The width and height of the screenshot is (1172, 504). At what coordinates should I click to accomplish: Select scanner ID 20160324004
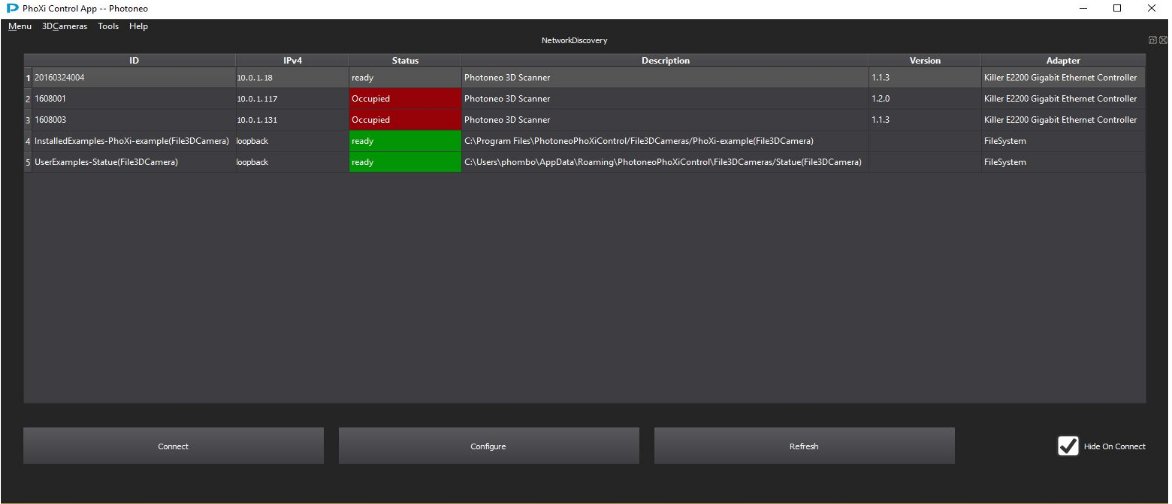(x=134, y=78)
